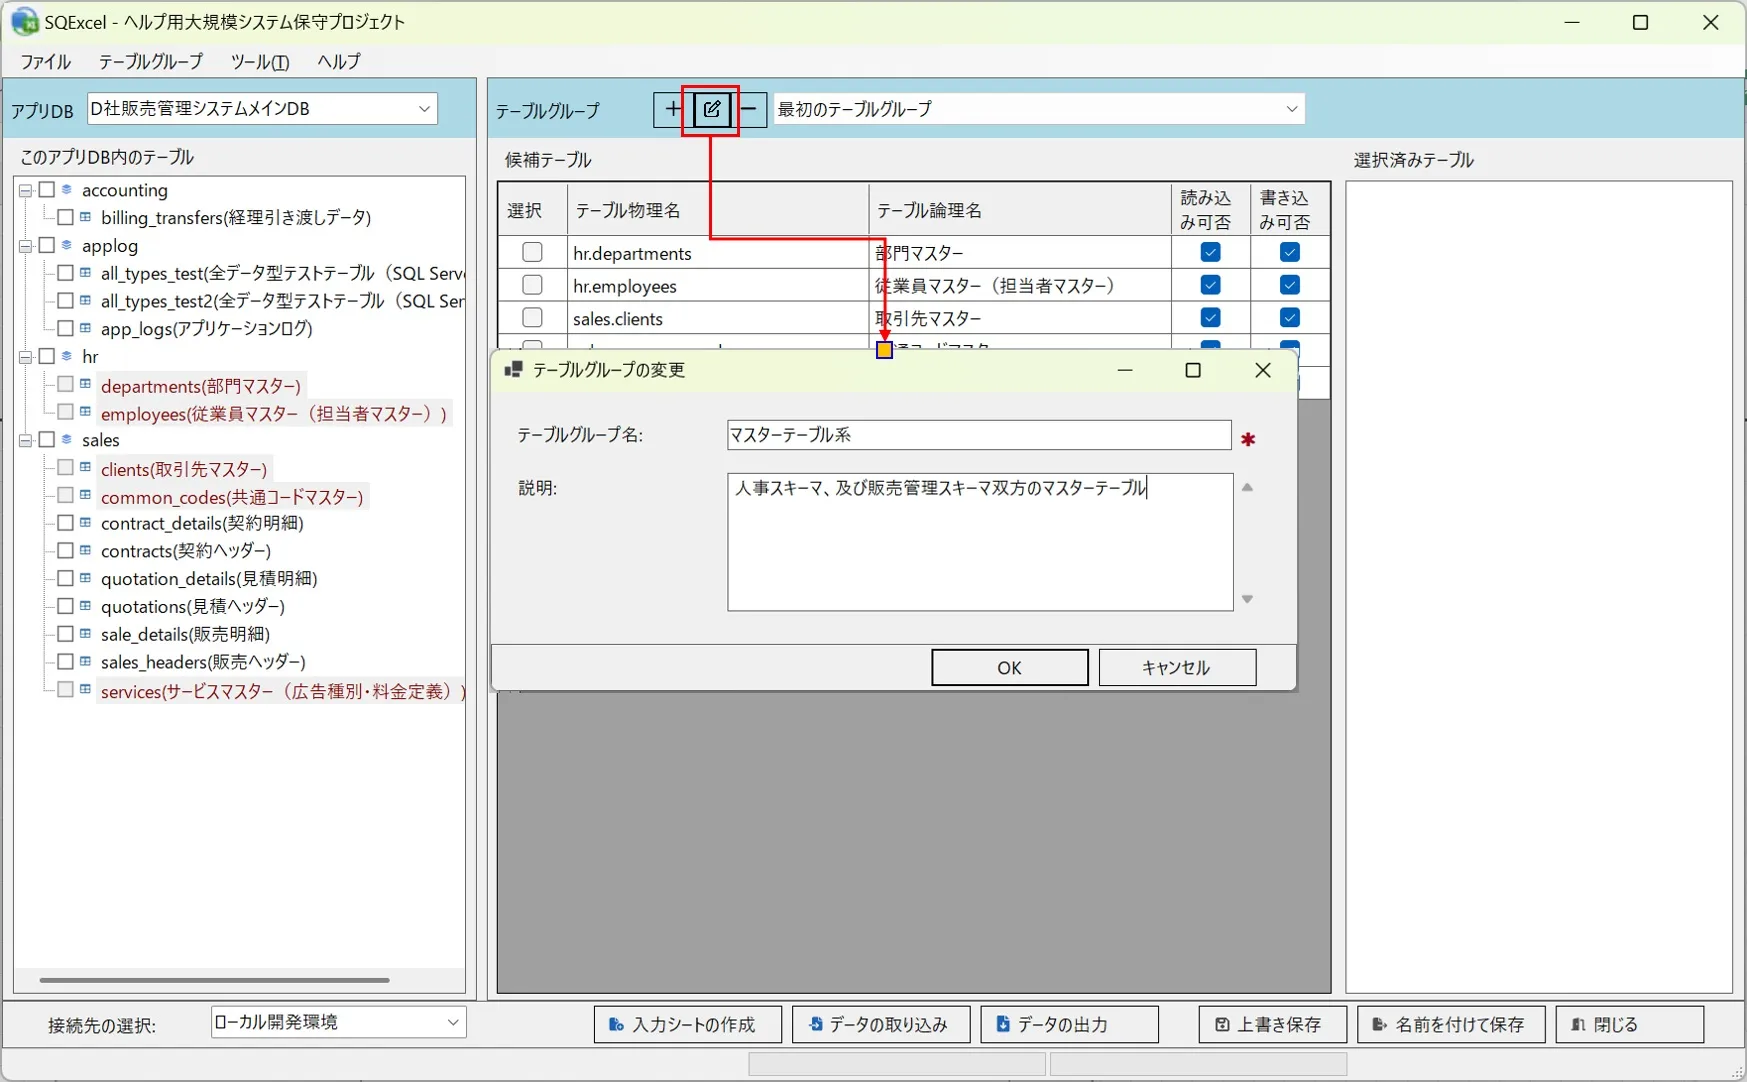Screen dimensions: 1747x1082
Task: Click the edit table group pencil icon
Action: click(x=712, y=109)
